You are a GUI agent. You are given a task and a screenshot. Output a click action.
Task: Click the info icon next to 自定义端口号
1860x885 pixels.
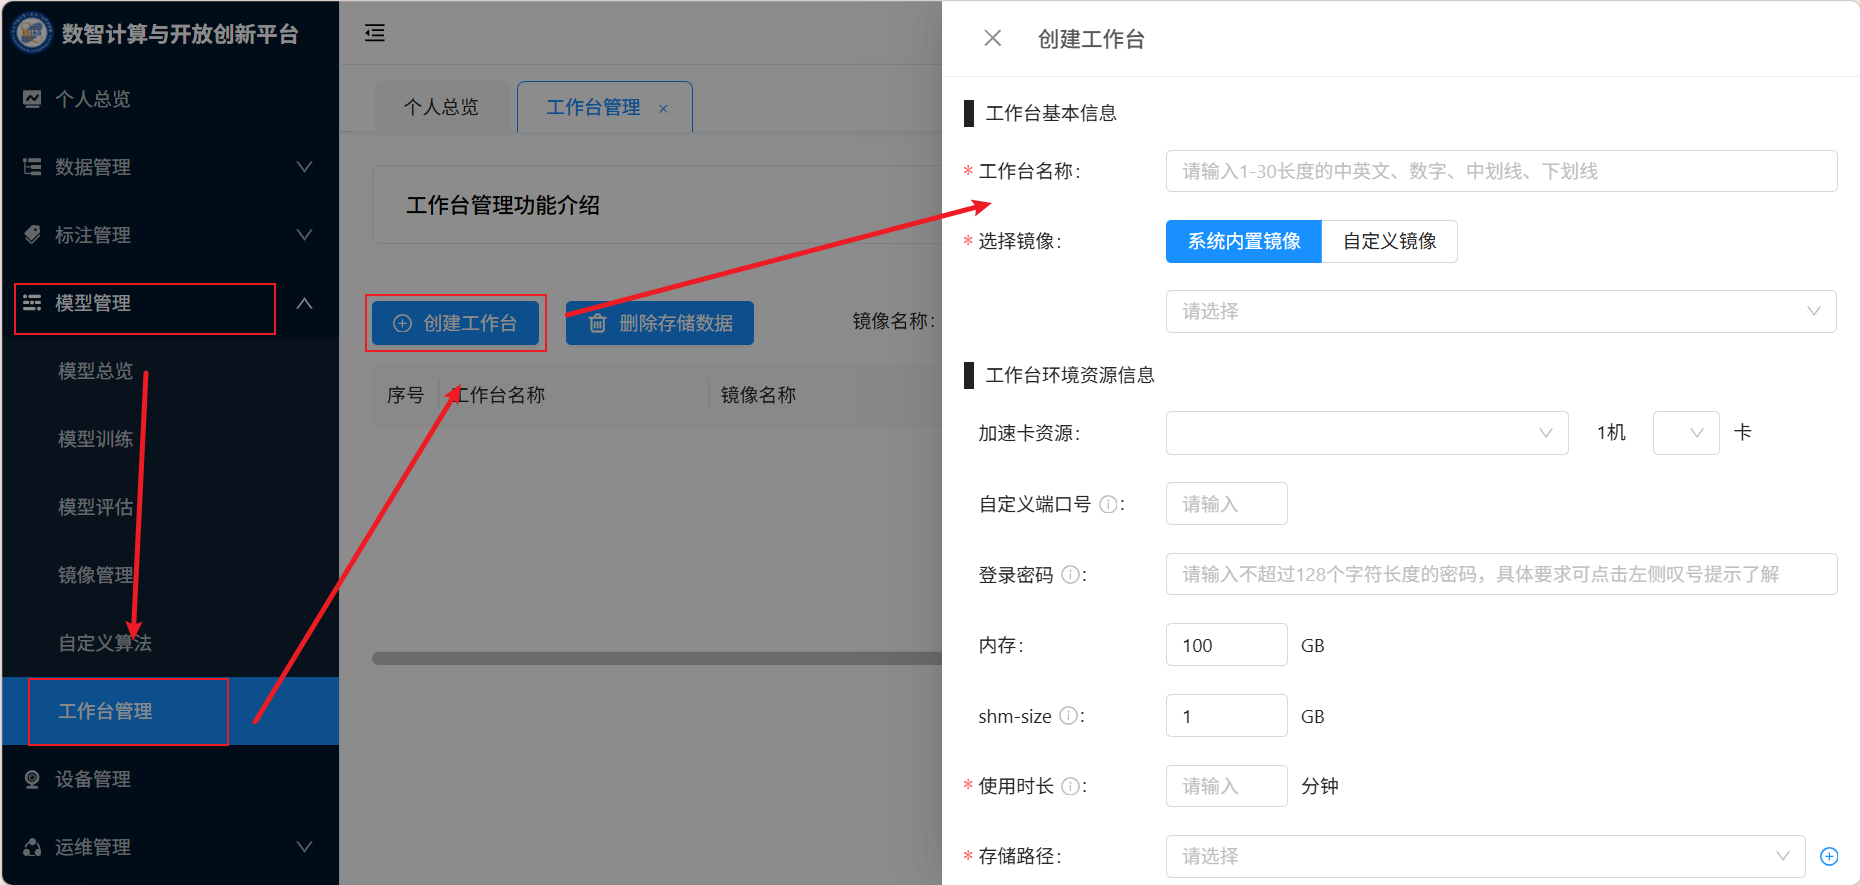[x=1108, y=505]
